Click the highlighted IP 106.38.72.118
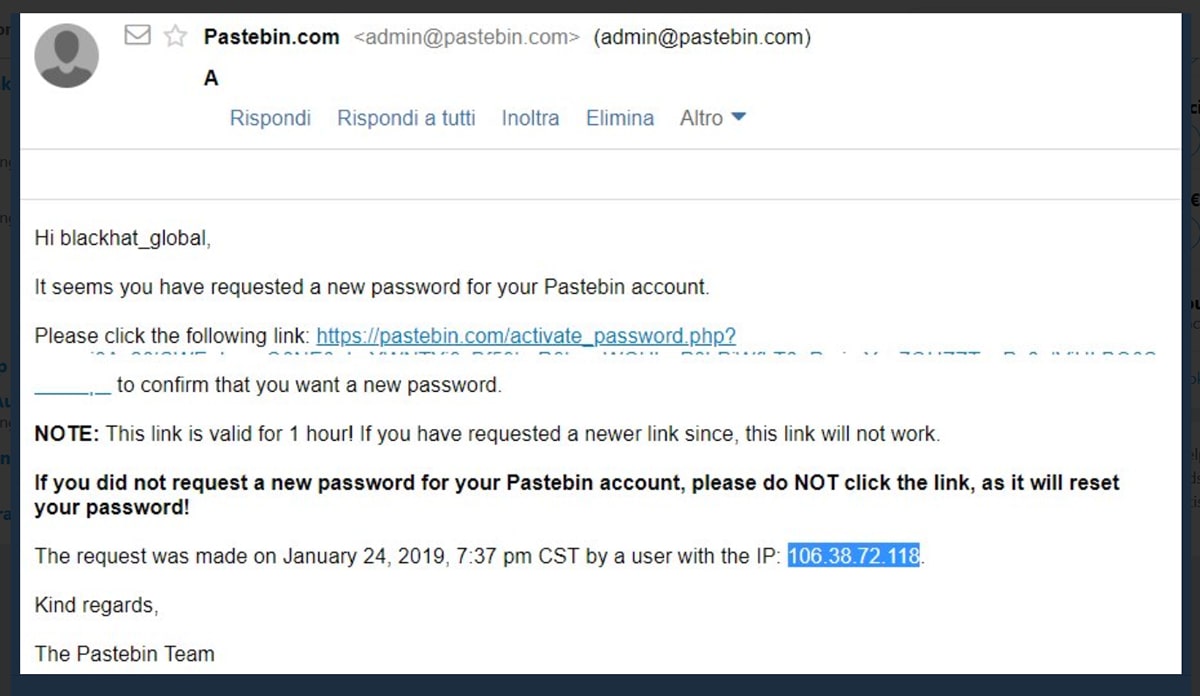This screenshot has width=1200, height=696. [853, 556]
